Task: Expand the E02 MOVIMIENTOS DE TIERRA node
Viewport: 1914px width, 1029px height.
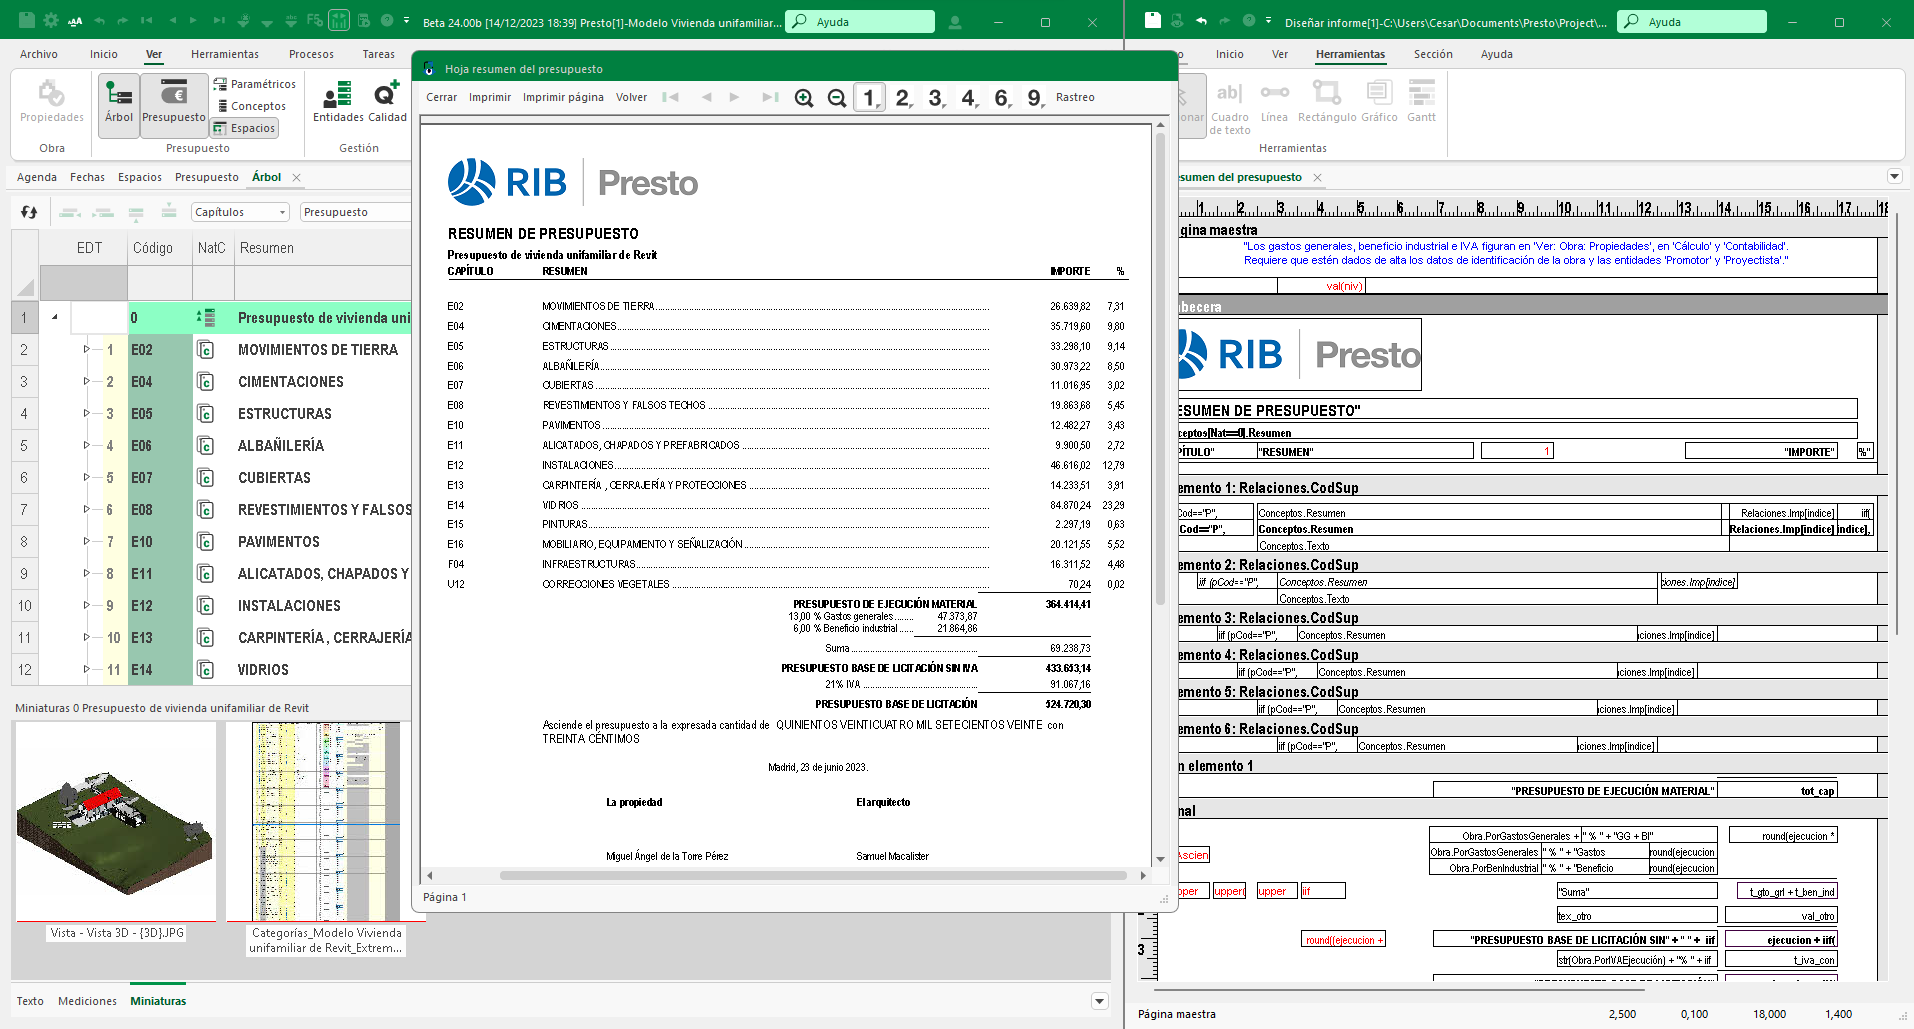Action: [x=87, y=350]
